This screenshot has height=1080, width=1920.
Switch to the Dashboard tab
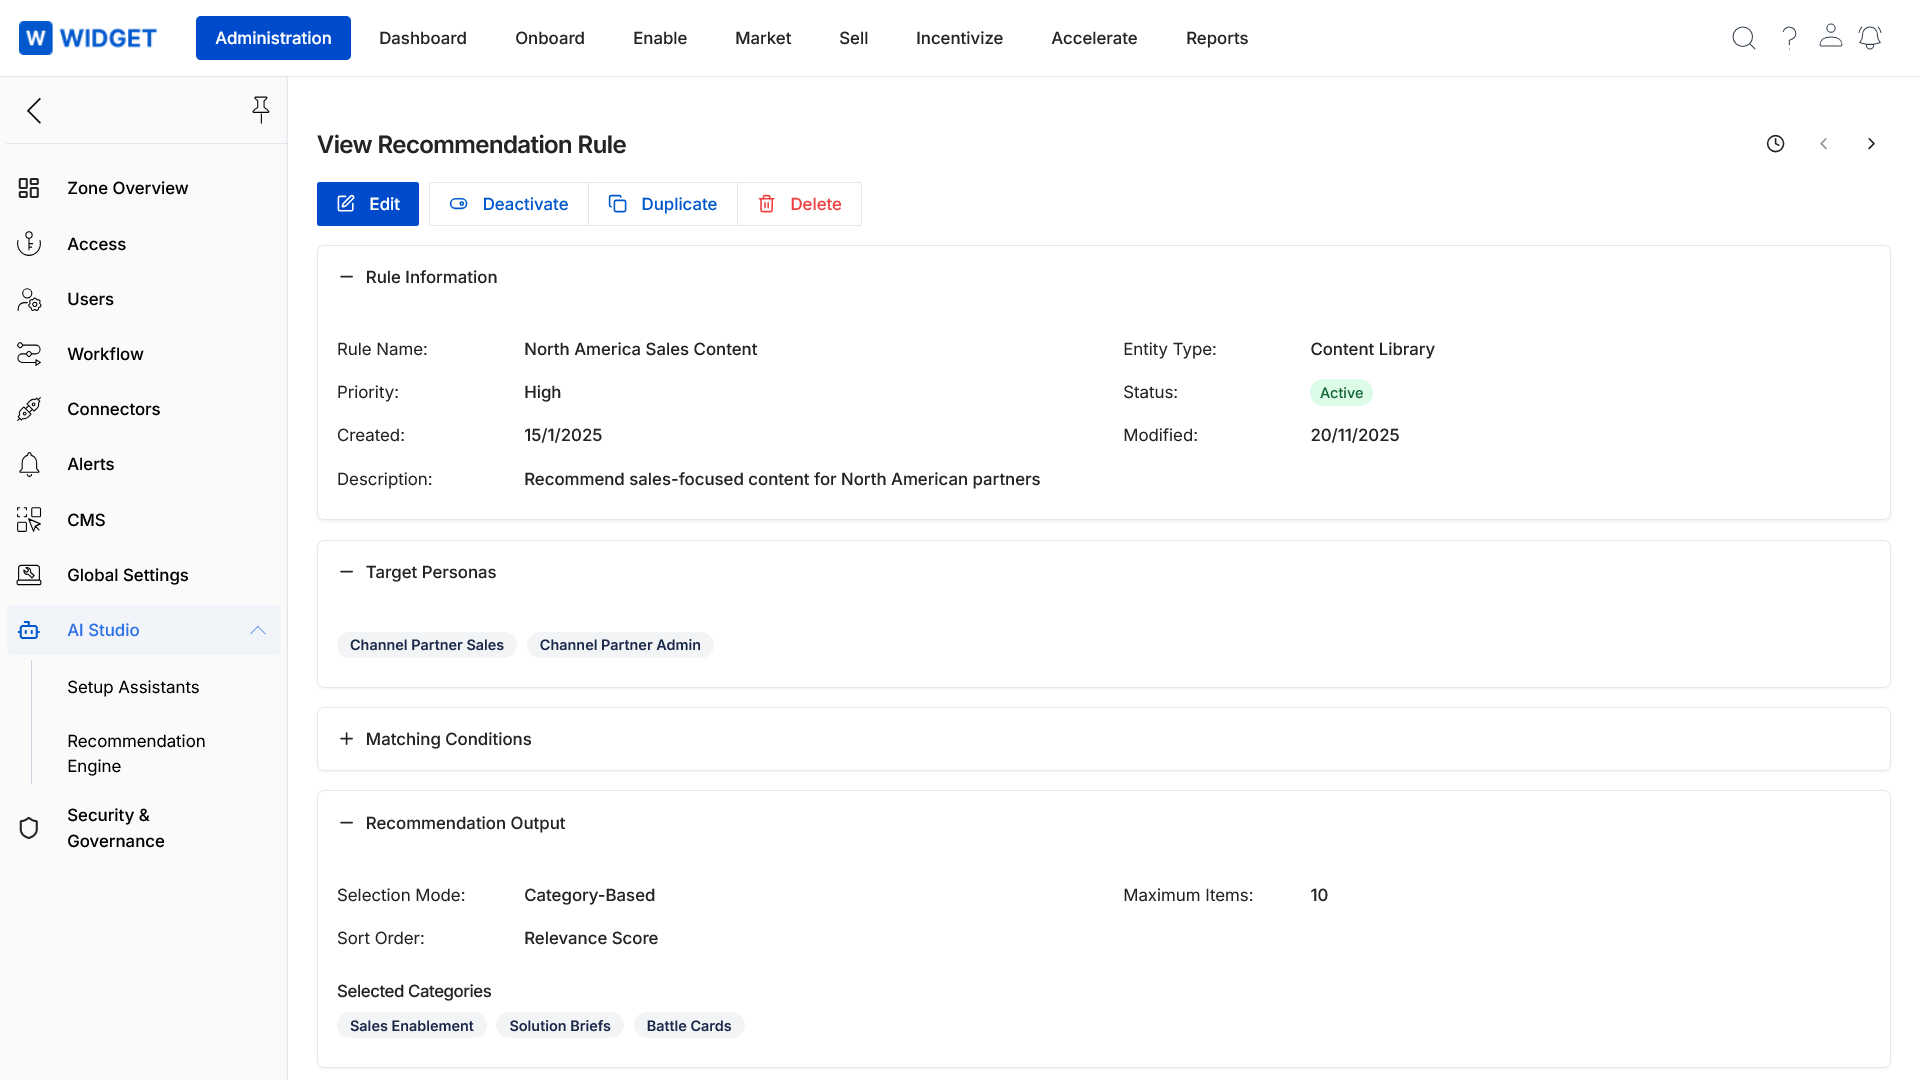pos(423,38)
